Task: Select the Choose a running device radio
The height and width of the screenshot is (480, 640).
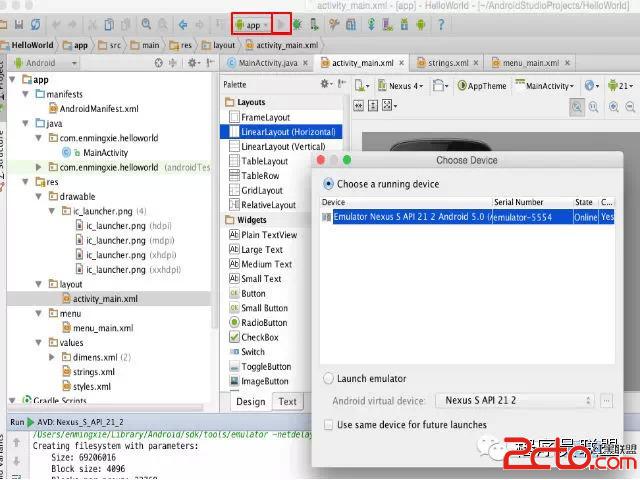Action: (x=328, y=184)
